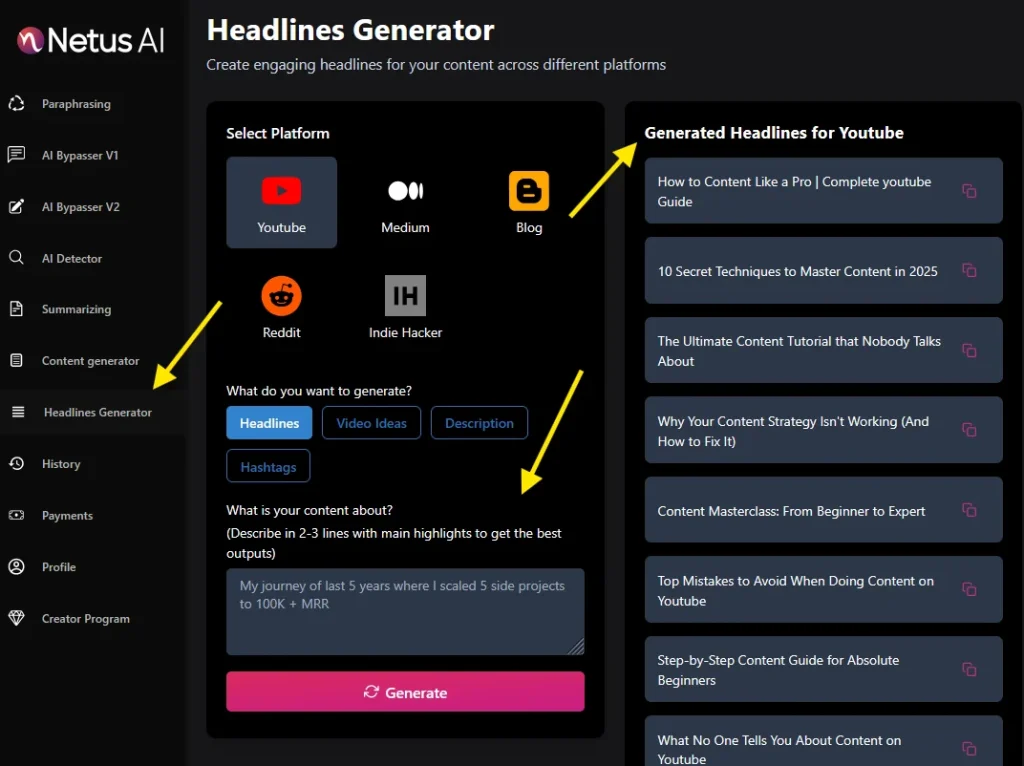Choose the Description generation option
The height and width of the screenshot is (766, 1024).
[x=479, y=422]
